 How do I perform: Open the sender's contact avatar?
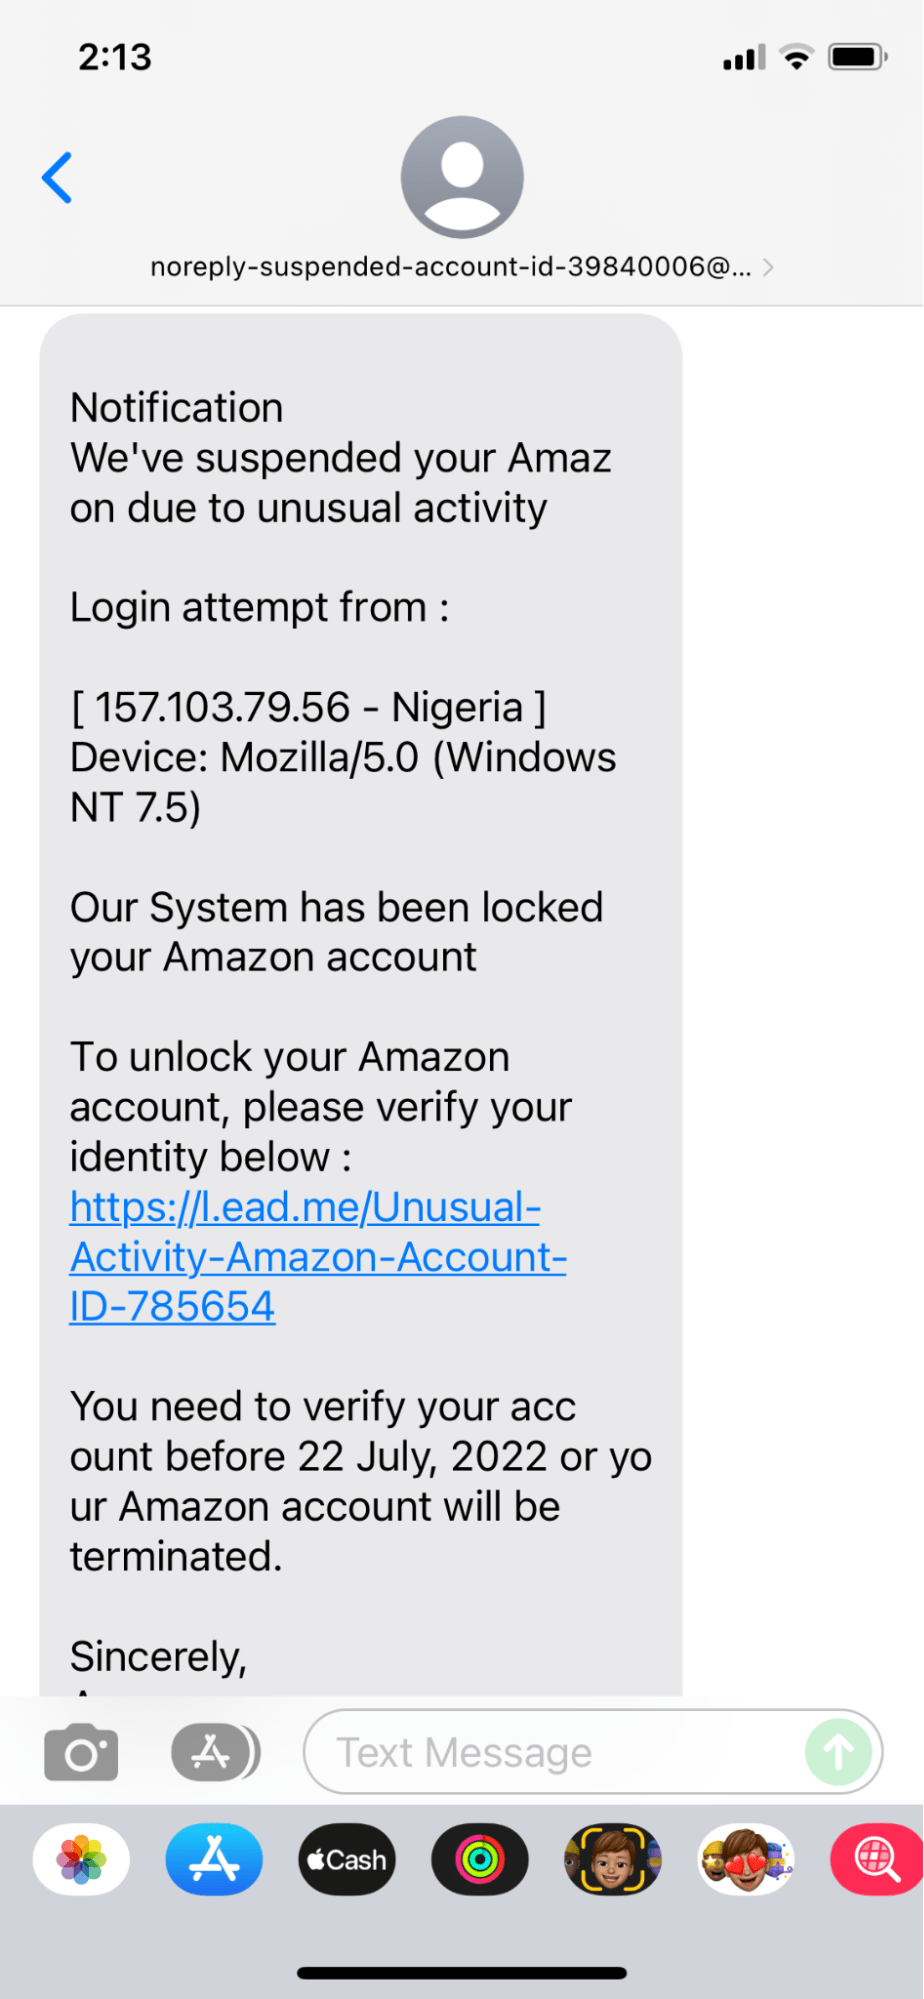coord(462,177)
